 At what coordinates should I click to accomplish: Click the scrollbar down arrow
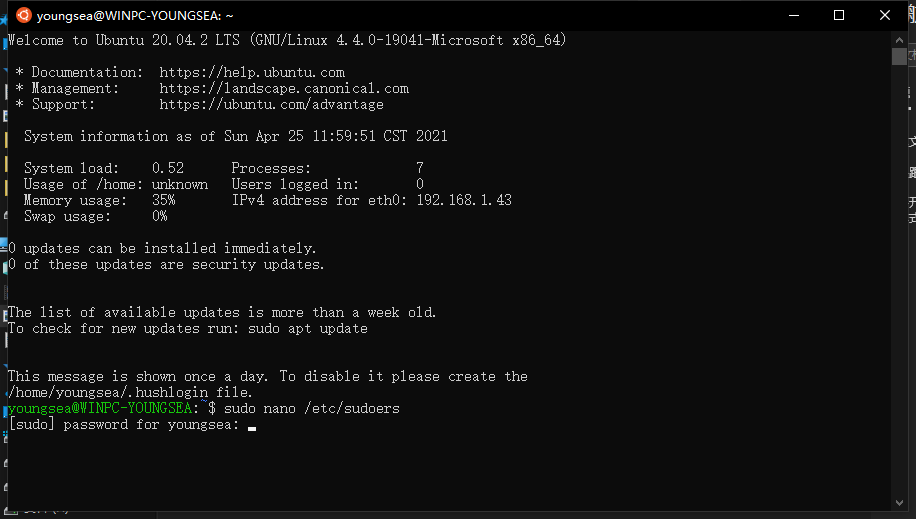tap(899, 503)
